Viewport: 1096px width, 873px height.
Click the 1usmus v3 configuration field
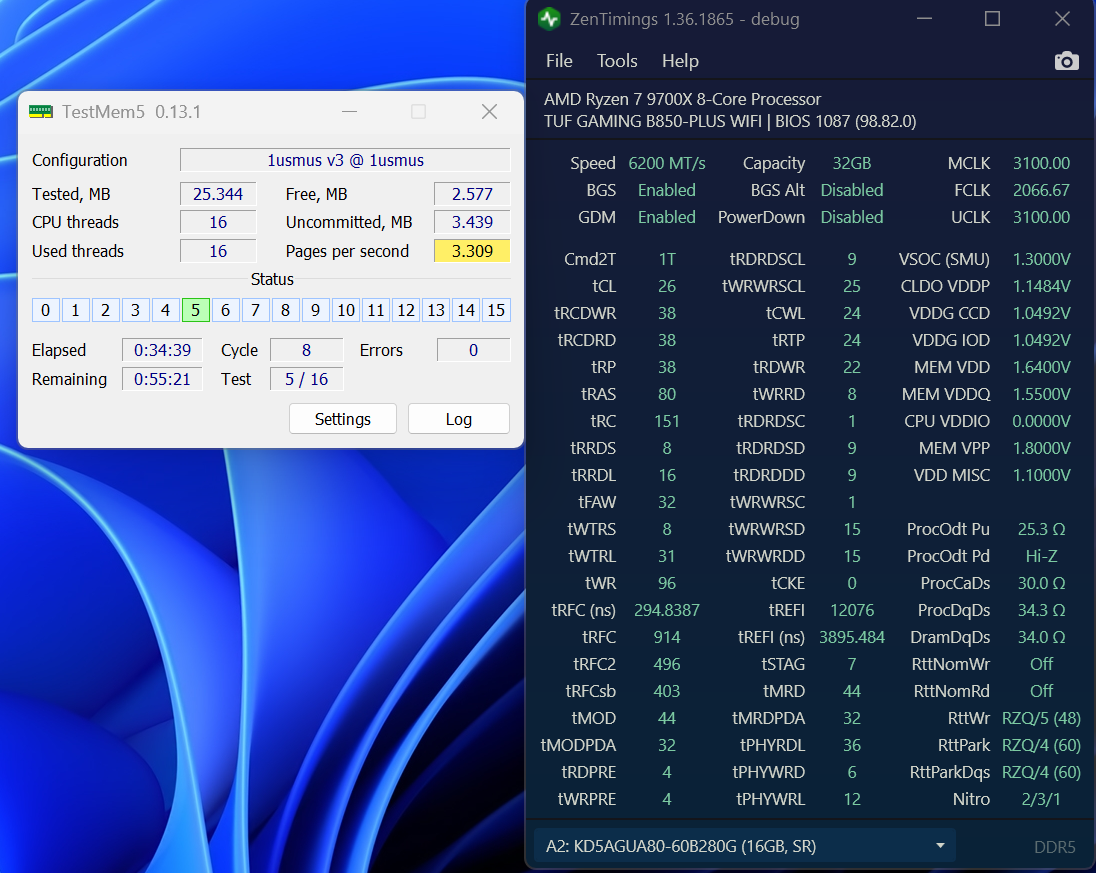[345, 160]
